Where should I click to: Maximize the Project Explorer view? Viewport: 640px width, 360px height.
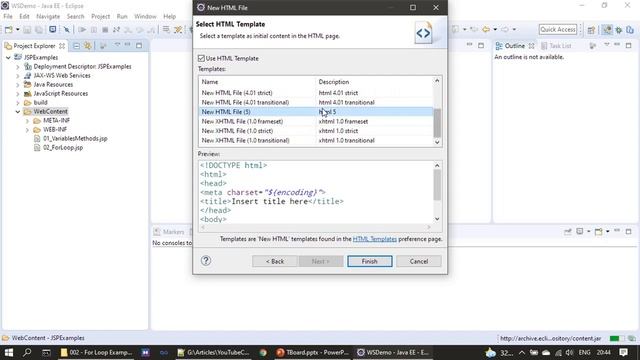click(x=139, y=45)
